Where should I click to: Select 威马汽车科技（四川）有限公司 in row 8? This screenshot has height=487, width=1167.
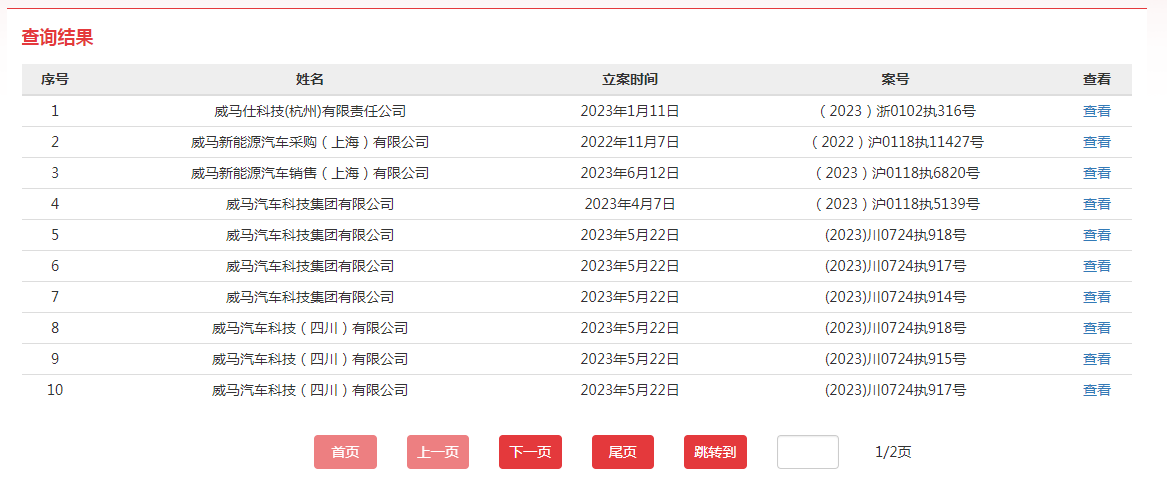coord(310,328)
